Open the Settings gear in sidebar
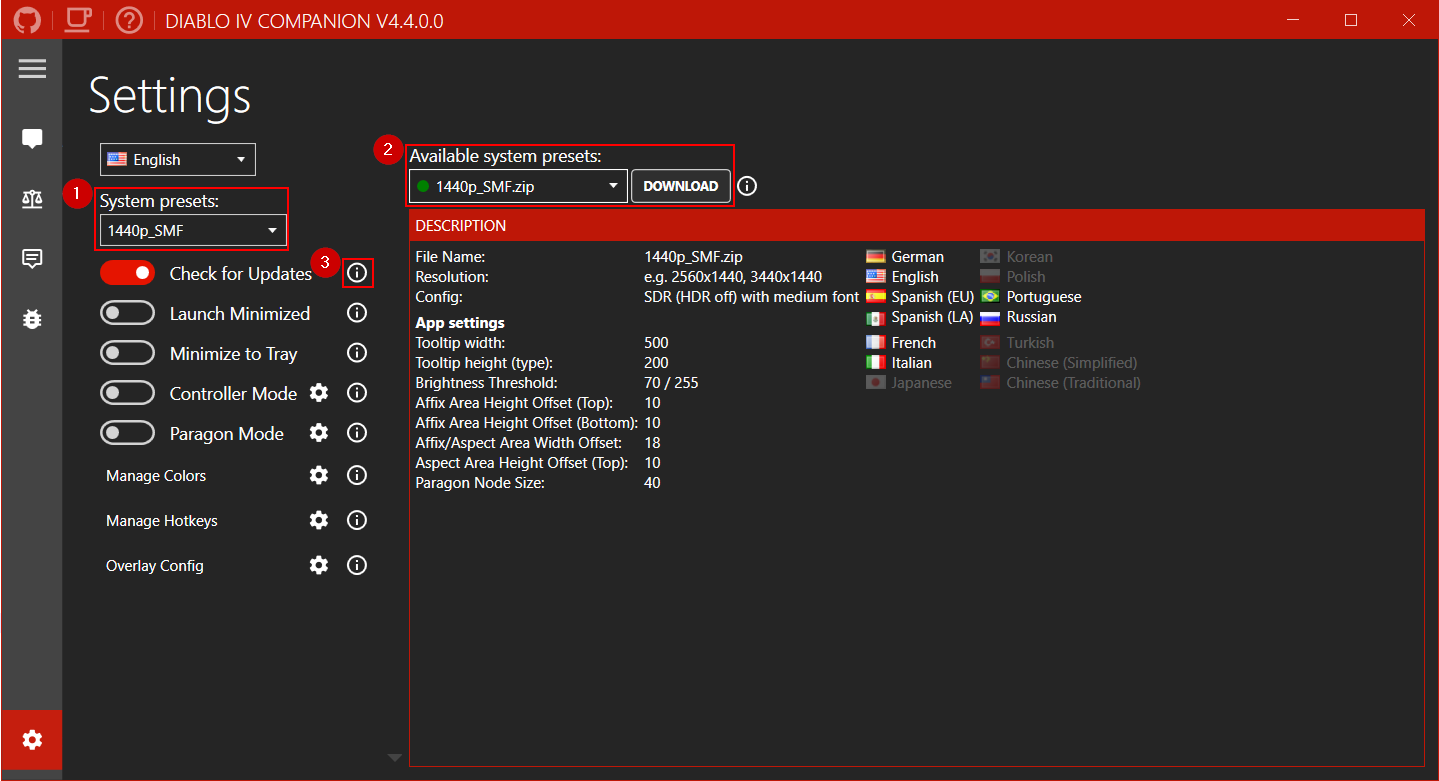The image size is (1439, 781). pos(32,740)
